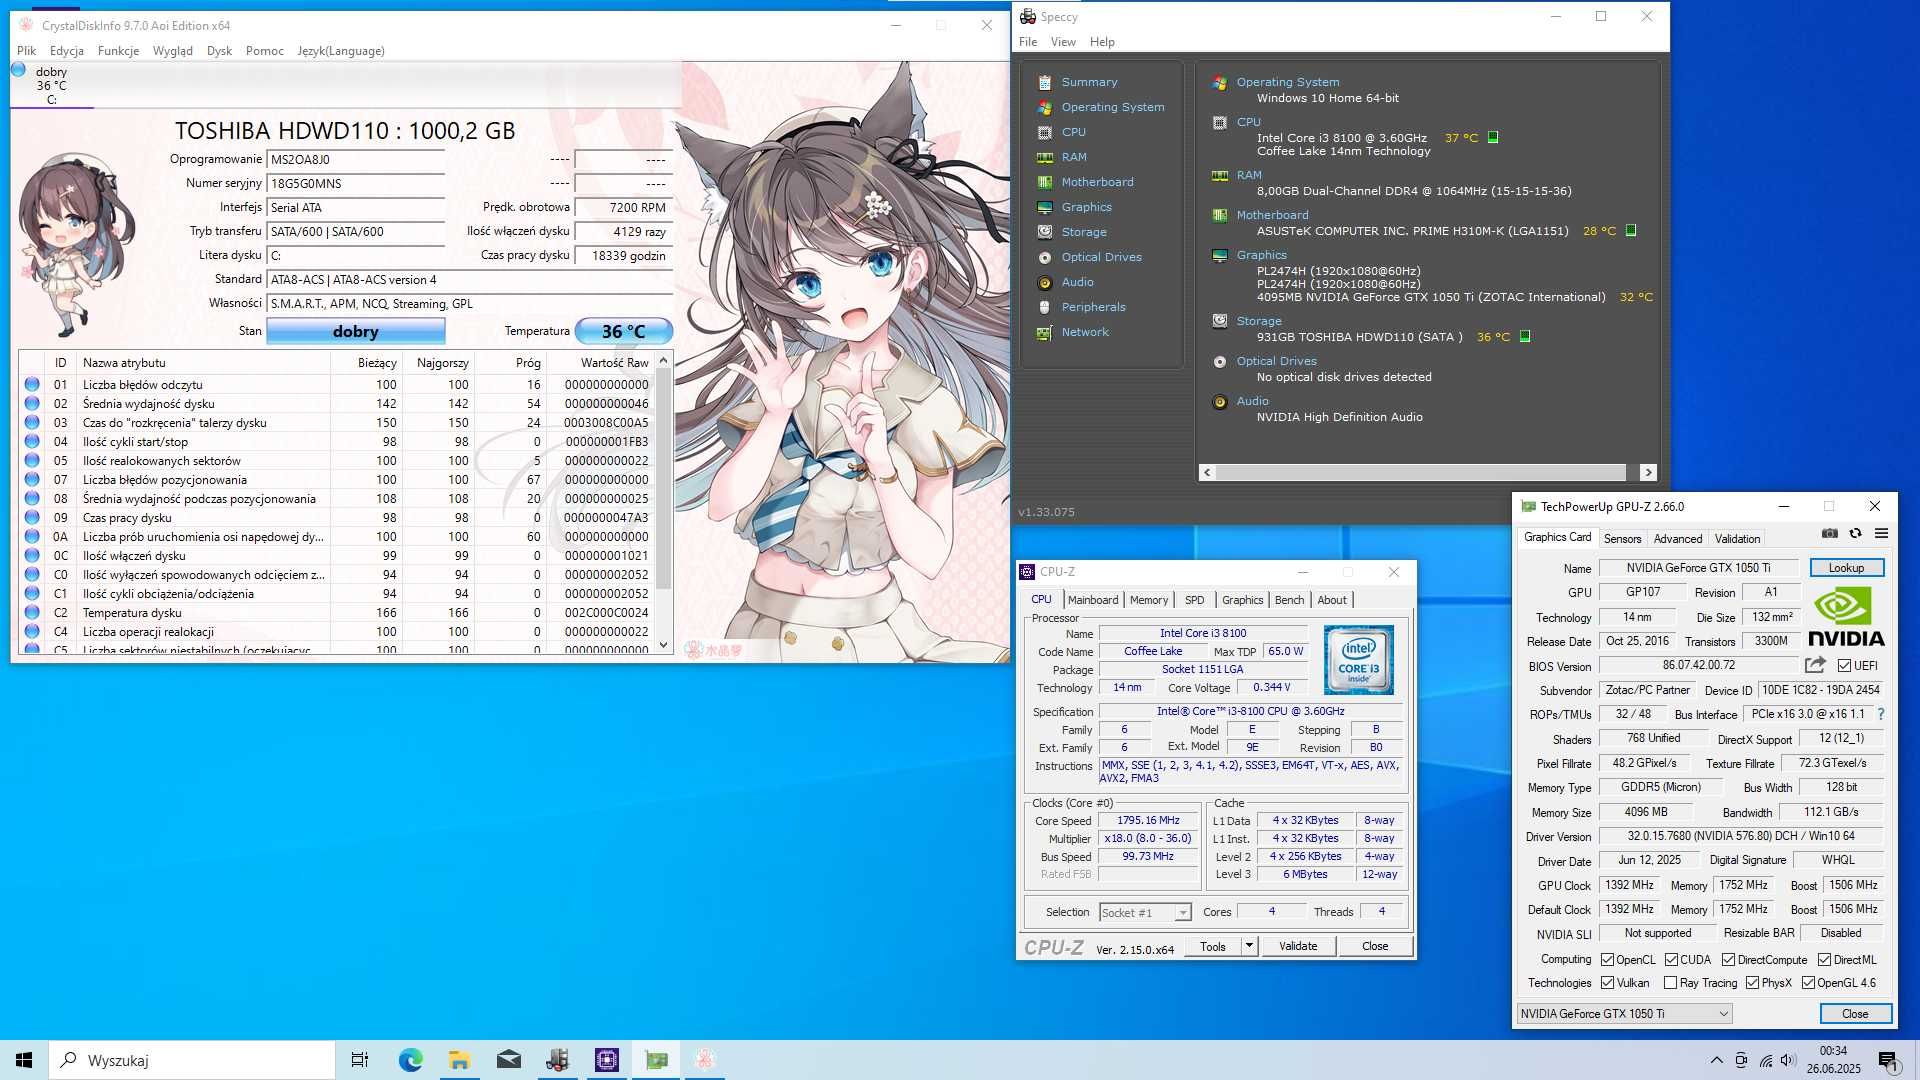This screenshot has height=1080, width=1920.
Task: Click Lookup button in GPU-Z
Action: pyautogui.click(x=1846, y=568)
